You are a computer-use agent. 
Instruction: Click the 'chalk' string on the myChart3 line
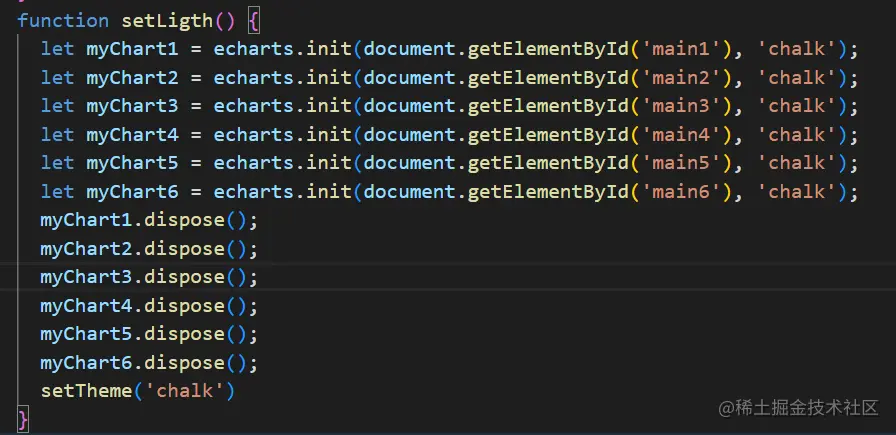[797, 107]
